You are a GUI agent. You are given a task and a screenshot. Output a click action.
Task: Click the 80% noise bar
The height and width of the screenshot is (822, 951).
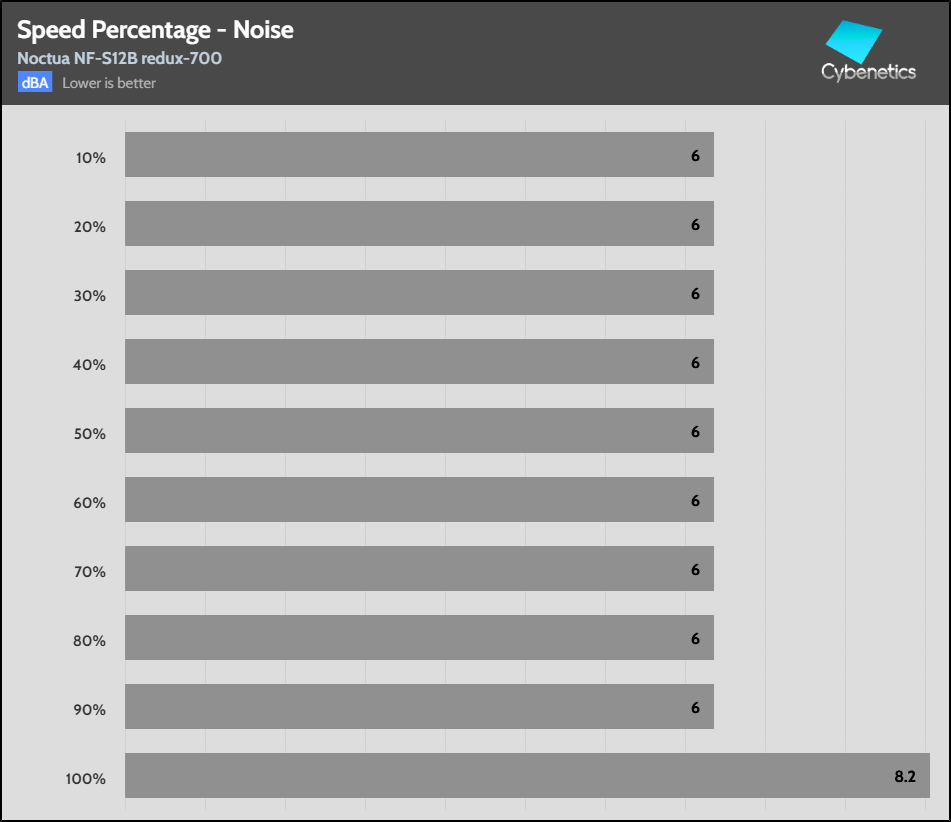tap(419, 638)
